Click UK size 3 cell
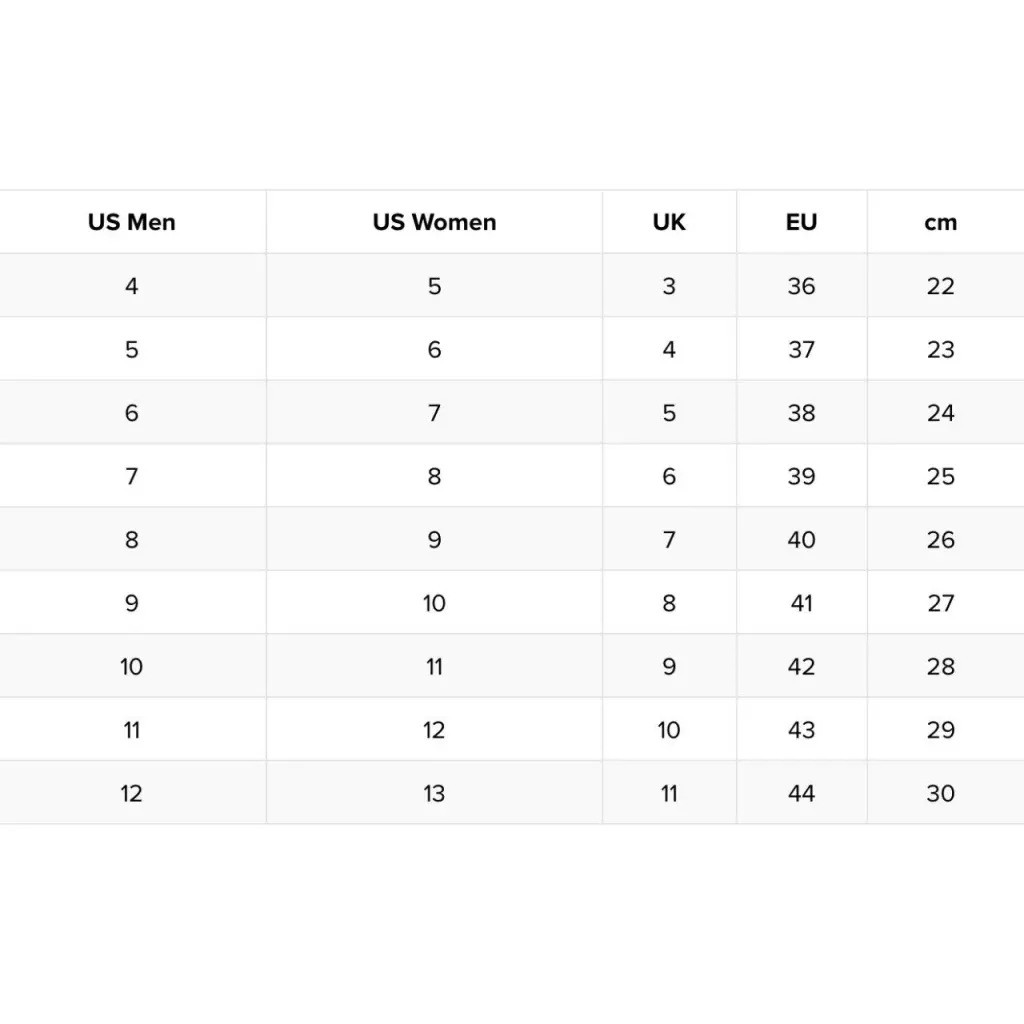Screen dimensions: 1024x1024 click(x=669, y=286)
